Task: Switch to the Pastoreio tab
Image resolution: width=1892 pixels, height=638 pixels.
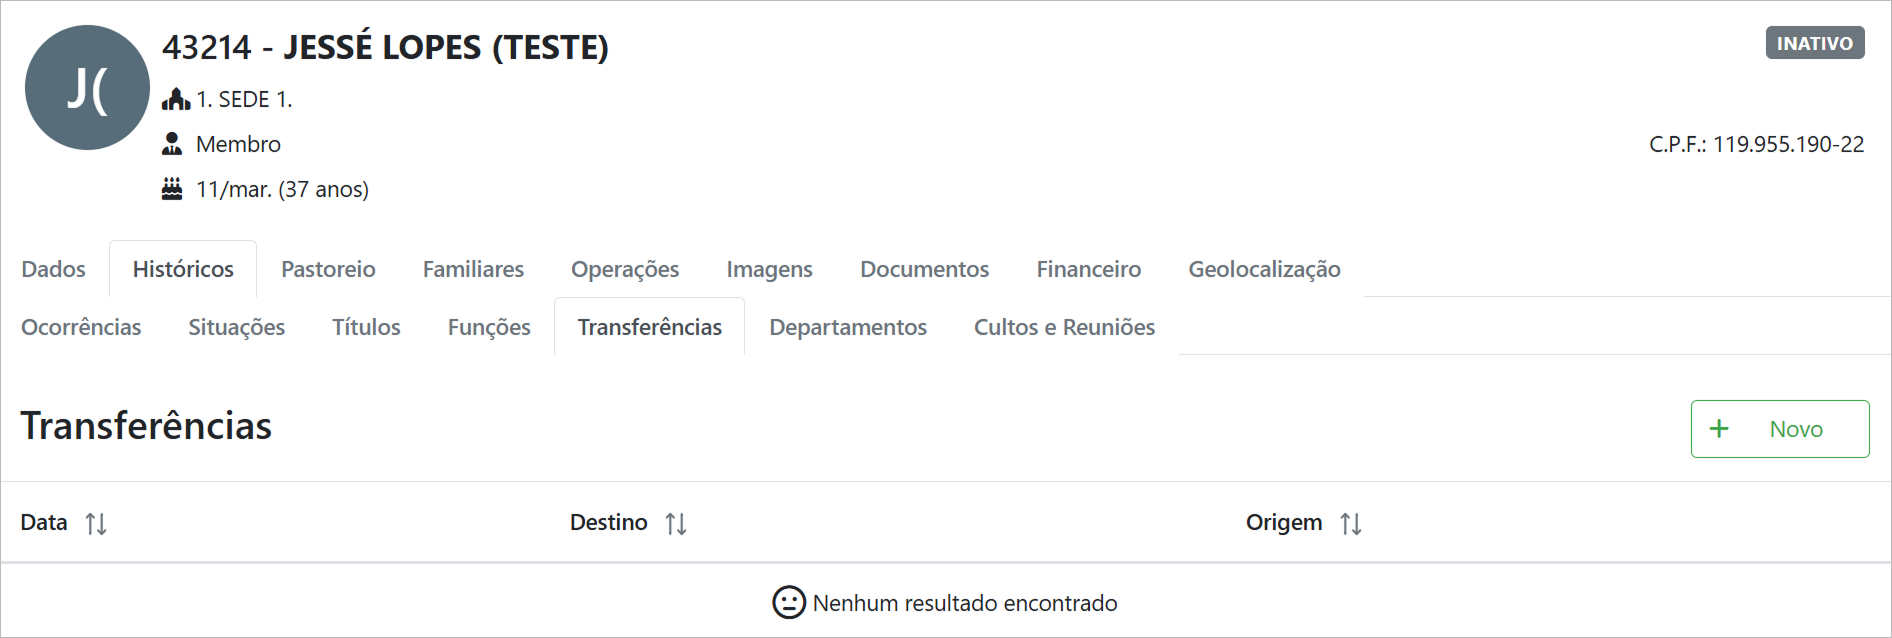Action: (x=328, y=269)
